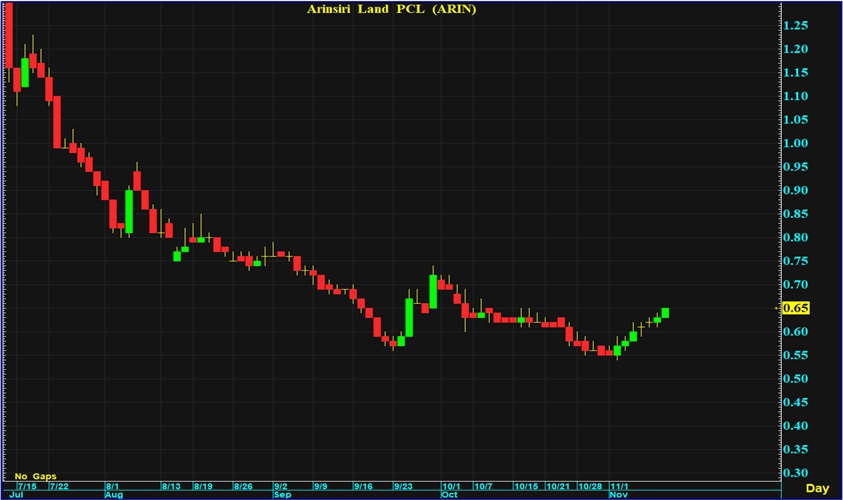843x500 pixels.
Task: Click the 0.55 price axis label
Action: [x=796, y=355]
